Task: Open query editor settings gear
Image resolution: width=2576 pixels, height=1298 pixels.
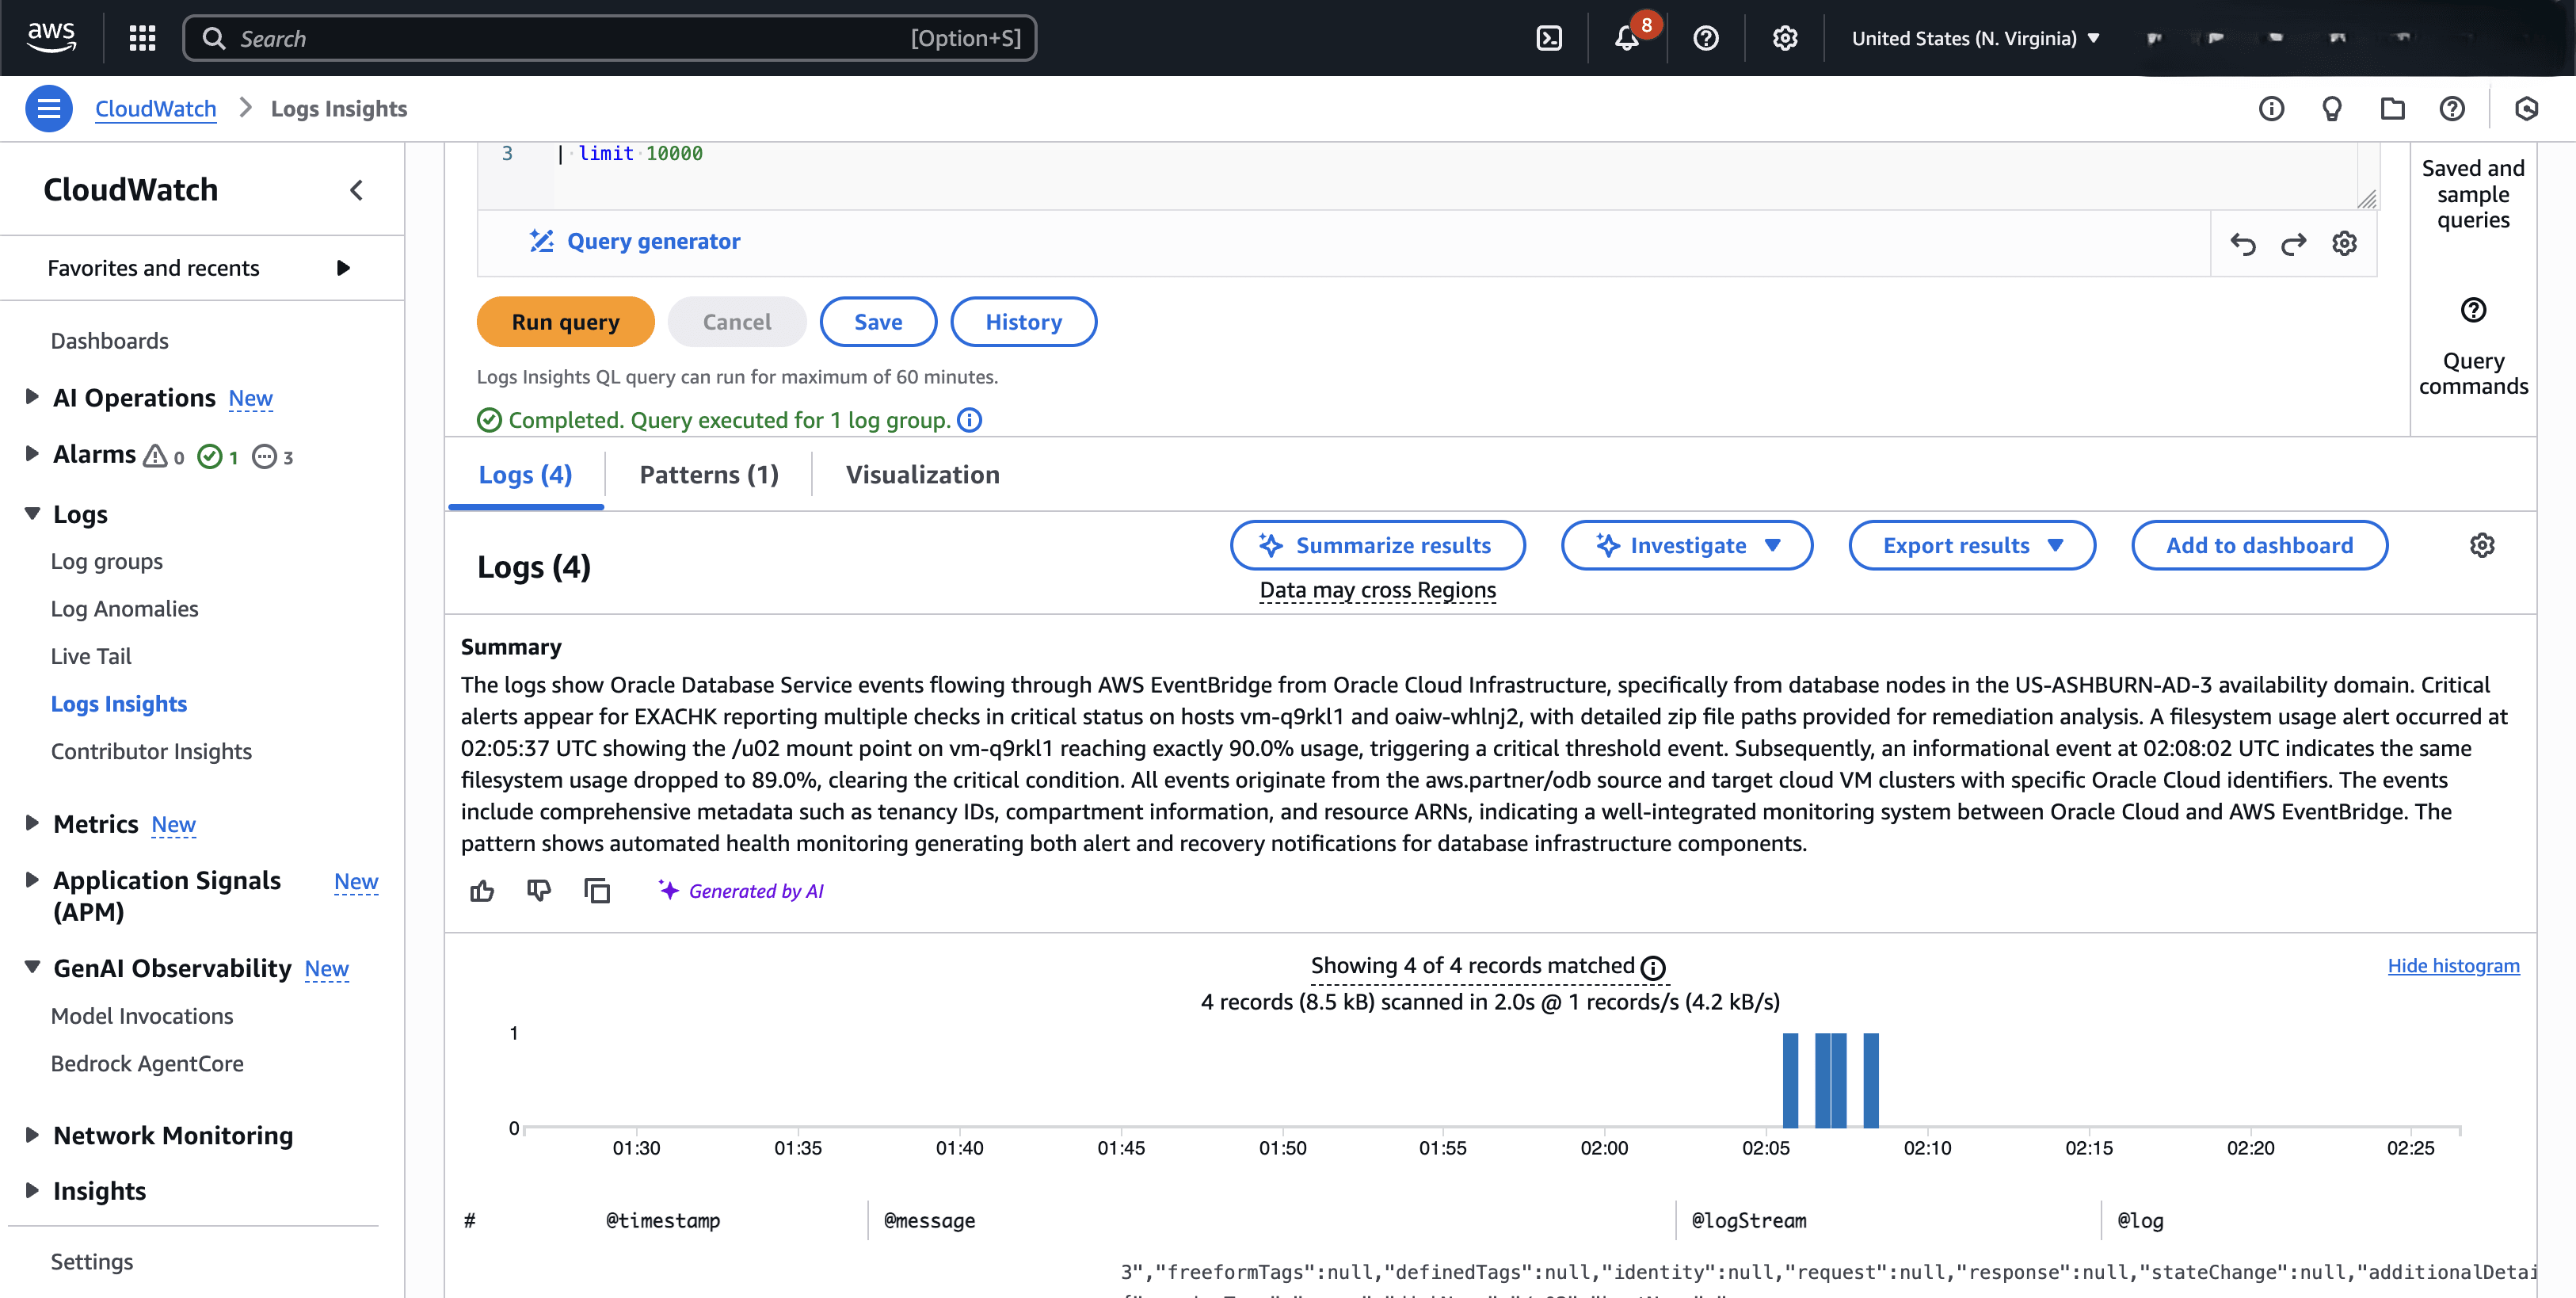Action: point(2345,243)
